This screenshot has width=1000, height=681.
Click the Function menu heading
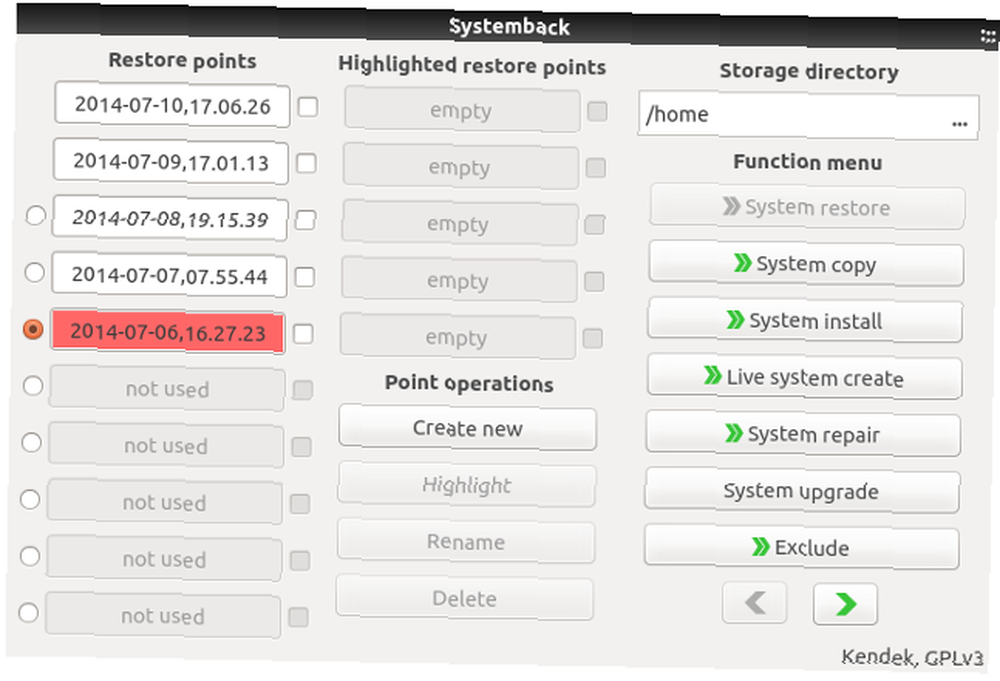pos(807,162)
